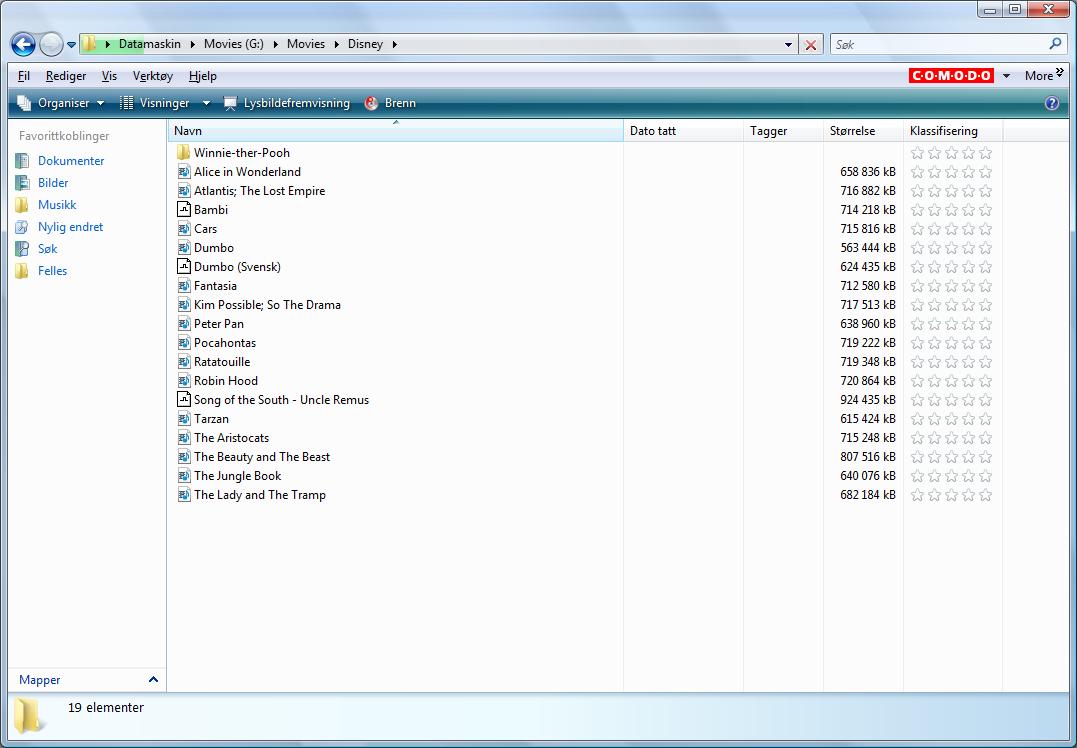Click the Organiser toolbar icon

[x=24, y=103]
